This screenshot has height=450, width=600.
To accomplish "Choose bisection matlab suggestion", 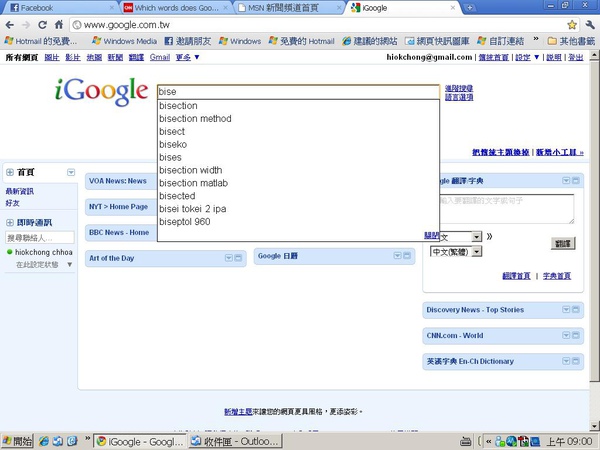I will click(x=298, y=183).
